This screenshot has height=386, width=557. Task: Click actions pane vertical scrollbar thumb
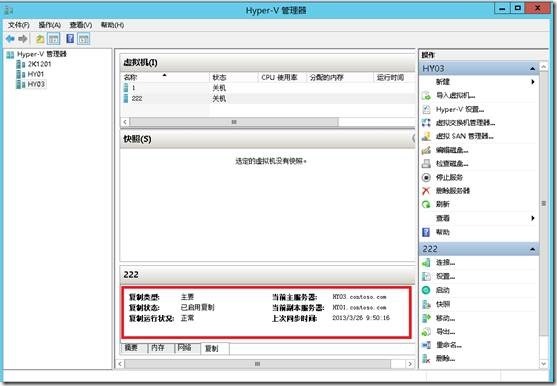pyautogui.click(x=544, y=203)
